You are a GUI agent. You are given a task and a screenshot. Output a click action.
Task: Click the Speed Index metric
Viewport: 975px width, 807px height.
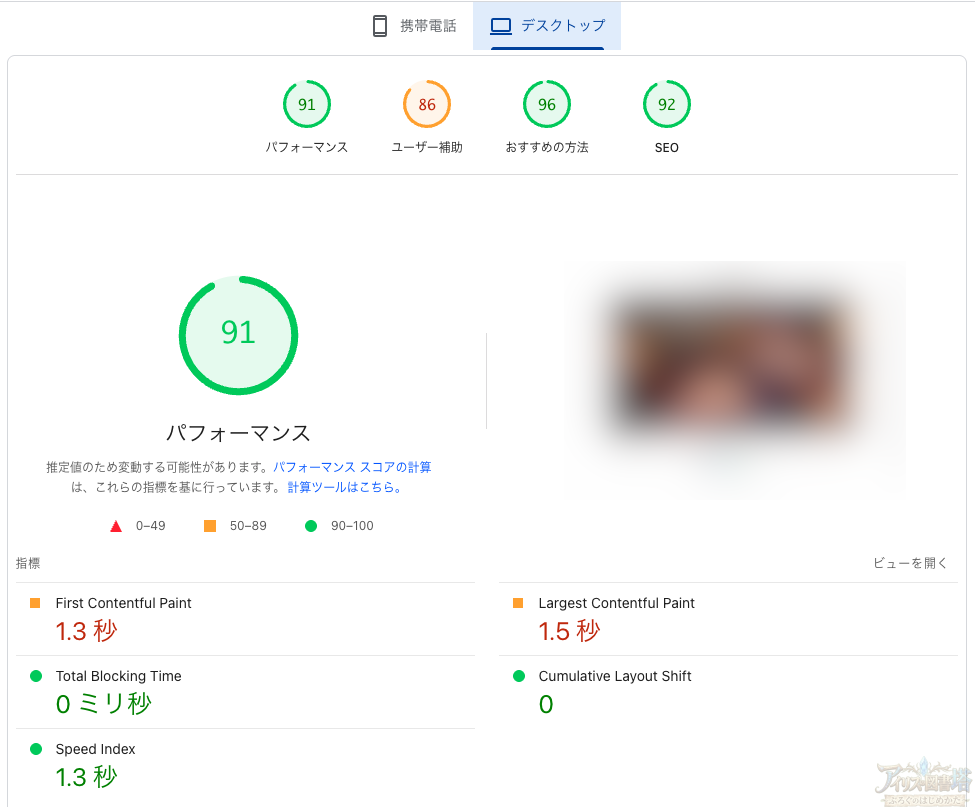coord(95,749)
